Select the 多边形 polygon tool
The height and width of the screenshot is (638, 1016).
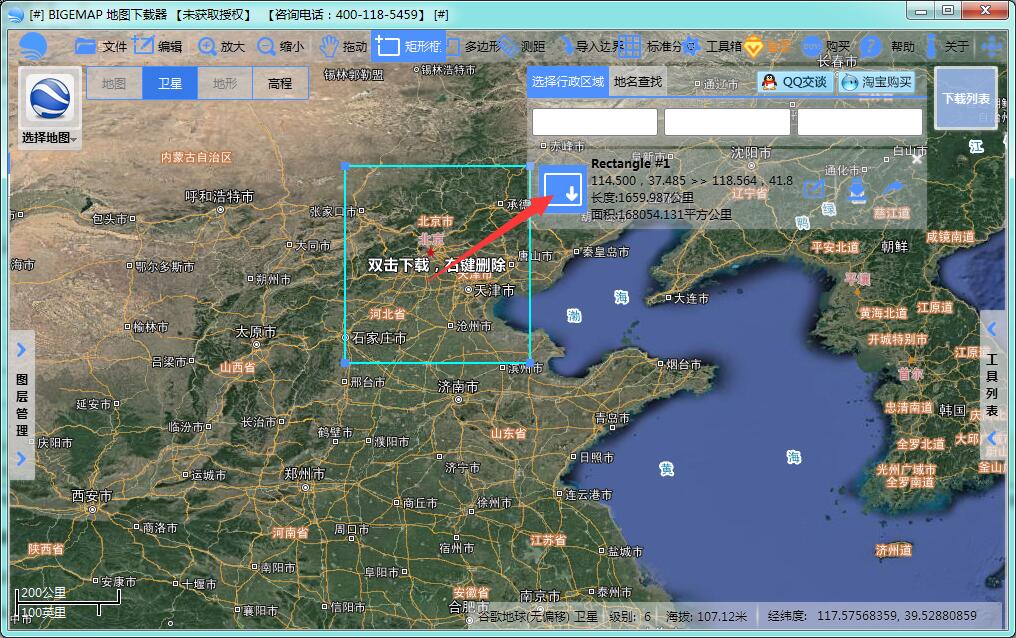click(473, 46)
